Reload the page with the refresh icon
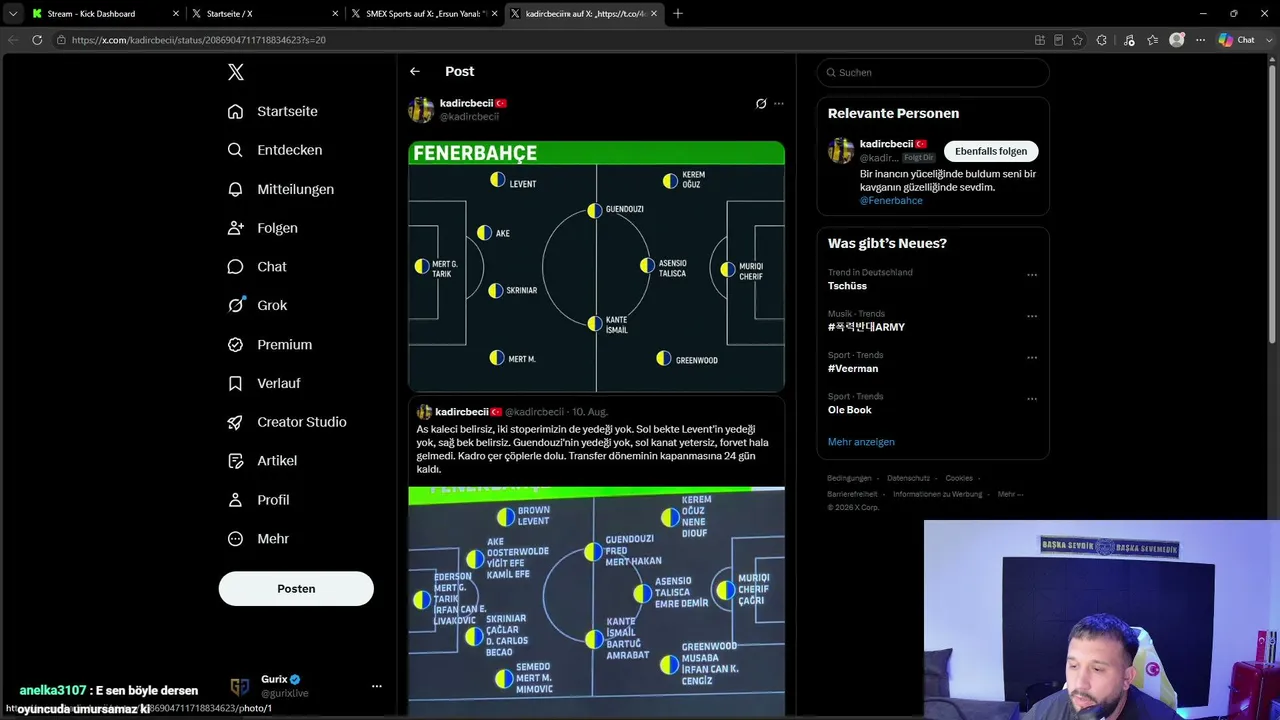This screenshot has height=720, width=1280. click(37, 40)
